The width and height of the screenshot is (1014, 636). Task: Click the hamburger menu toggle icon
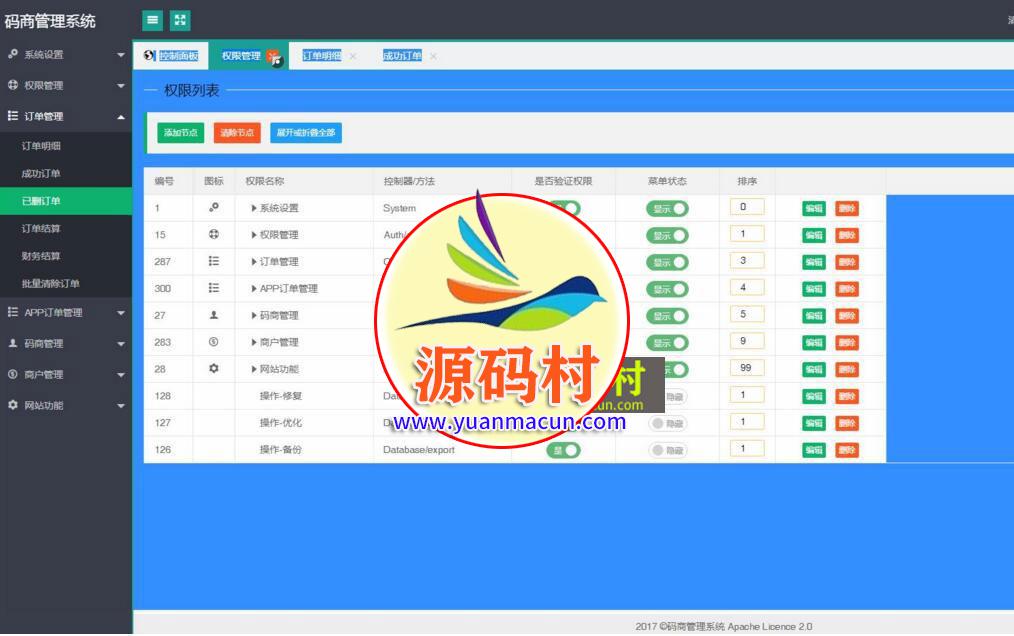[152, 20]
